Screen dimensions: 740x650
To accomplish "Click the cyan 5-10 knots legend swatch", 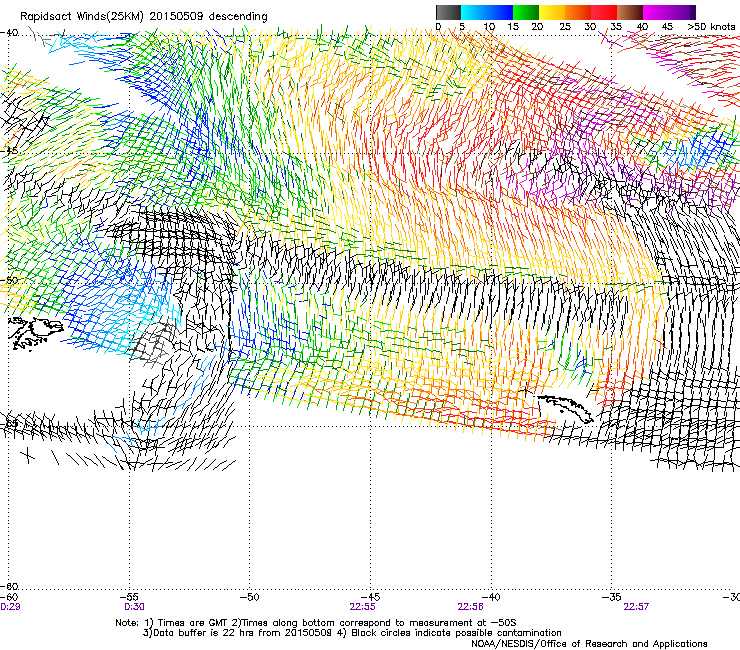I will tap(474, 12).
